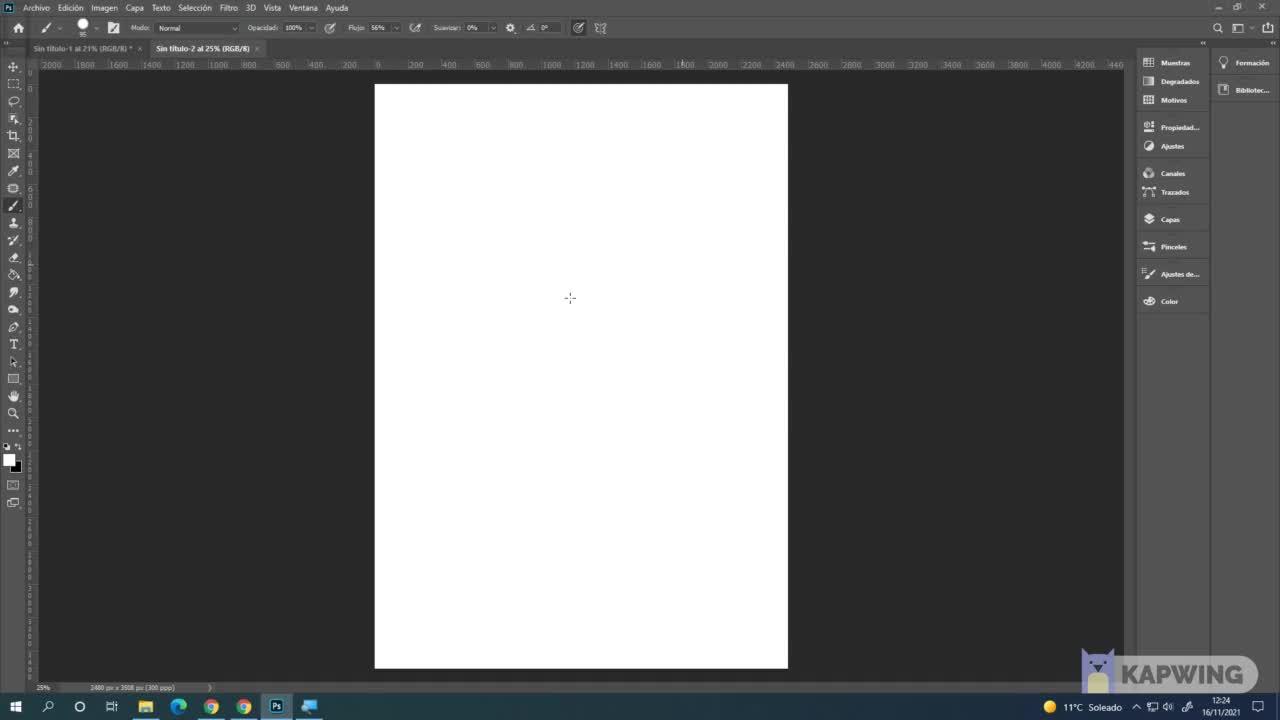Open the Archivo menu
Viewport: 1280px width, 720px height.
(36, 8)
